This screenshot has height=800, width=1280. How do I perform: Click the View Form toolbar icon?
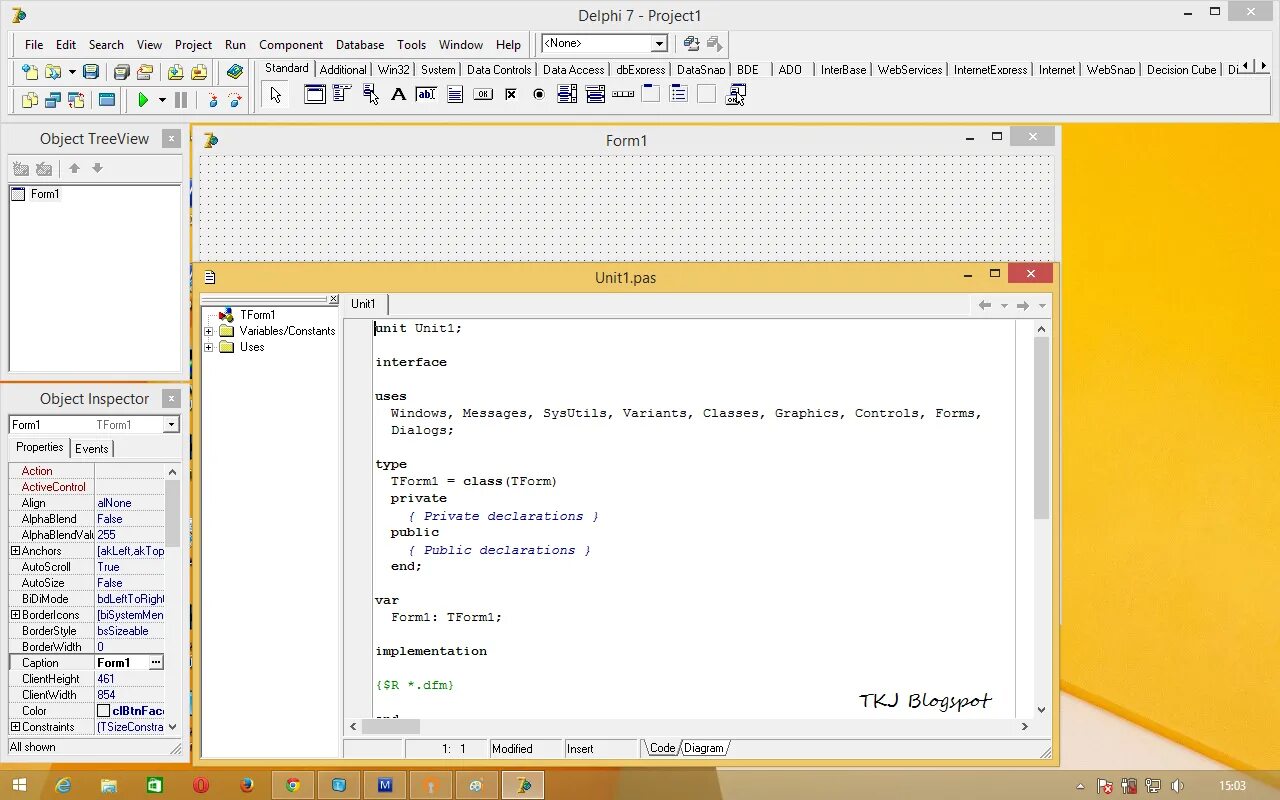coord(53,100)
